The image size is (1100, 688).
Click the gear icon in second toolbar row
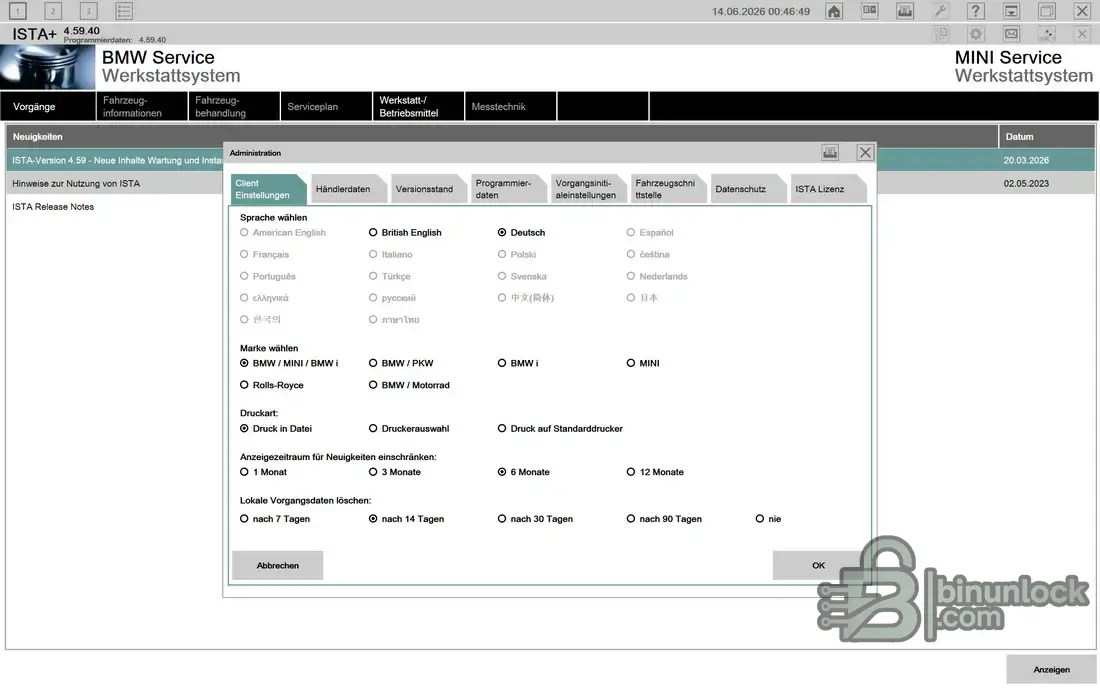click(976, 33)
